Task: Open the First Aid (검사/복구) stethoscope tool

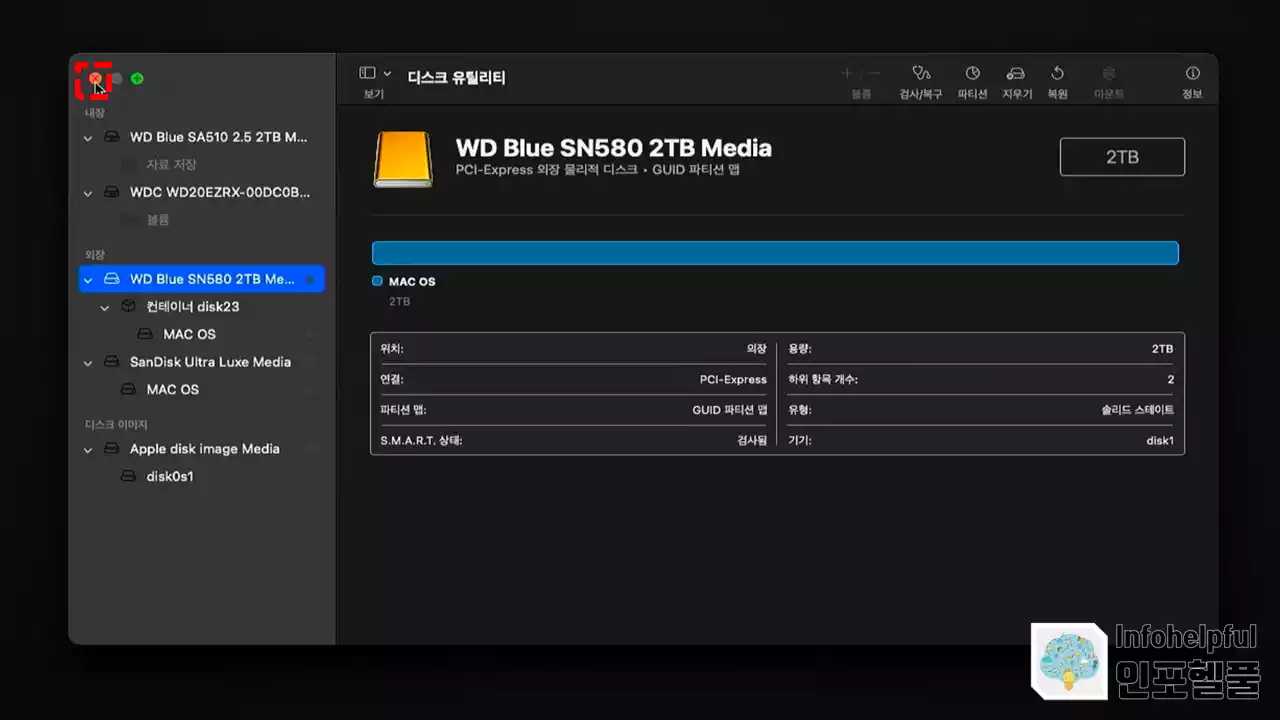Action: [x=921, y=74]
